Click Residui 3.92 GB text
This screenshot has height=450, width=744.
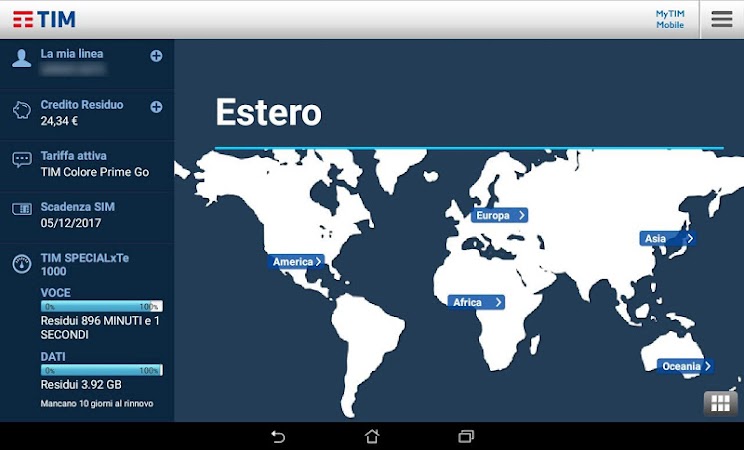81,384
